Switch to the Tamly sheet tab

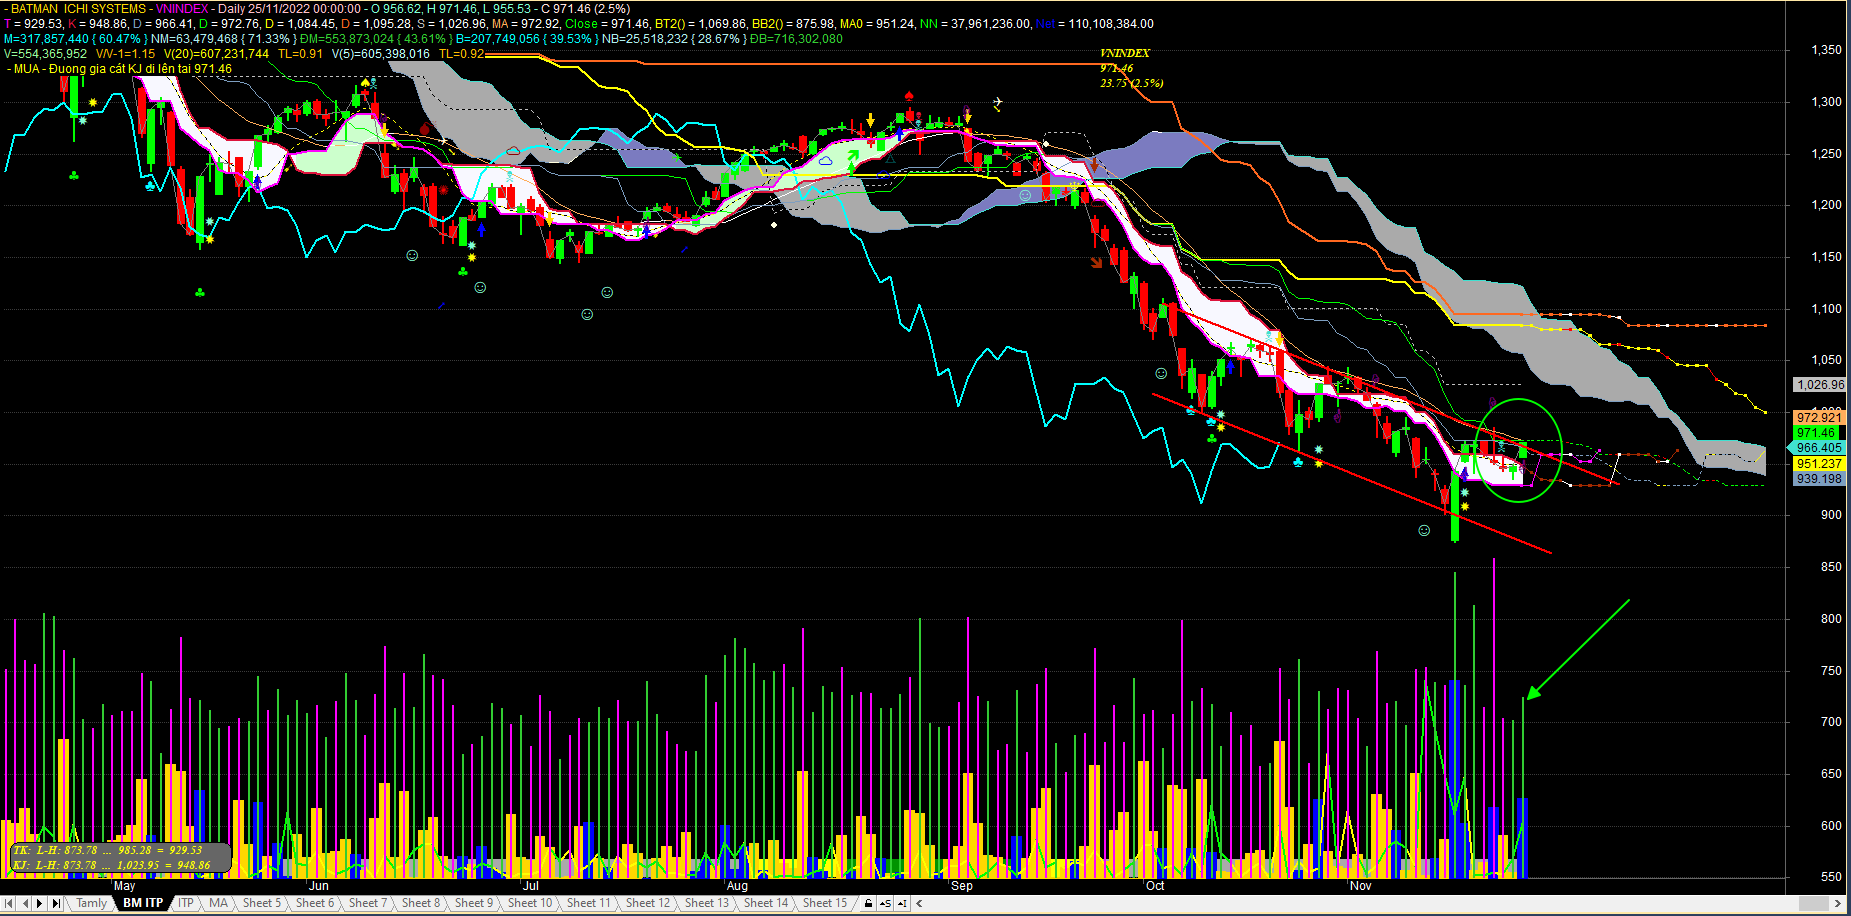[91, 903]
